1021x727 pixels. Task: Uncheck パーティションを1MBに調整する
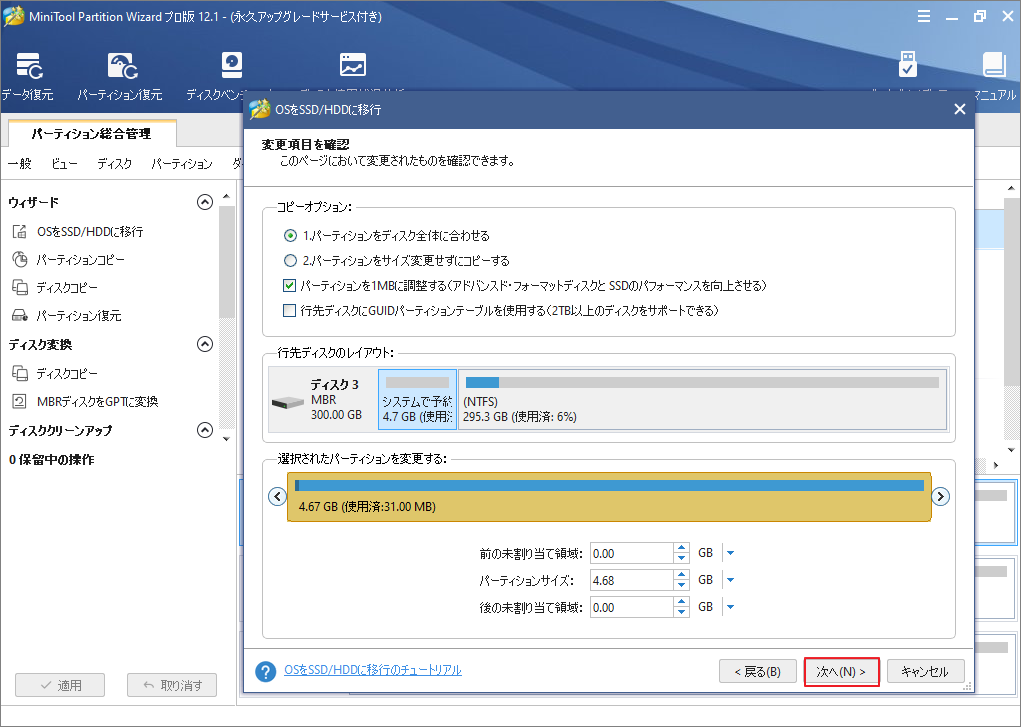(x=288, y=282)
